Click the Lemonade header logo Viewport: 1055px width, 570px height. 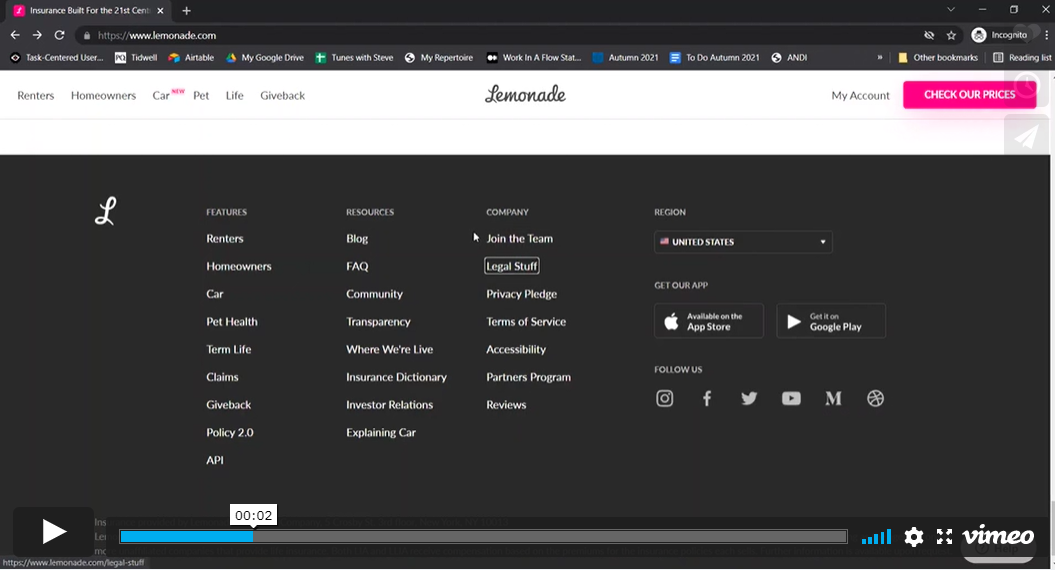point(525,94)
